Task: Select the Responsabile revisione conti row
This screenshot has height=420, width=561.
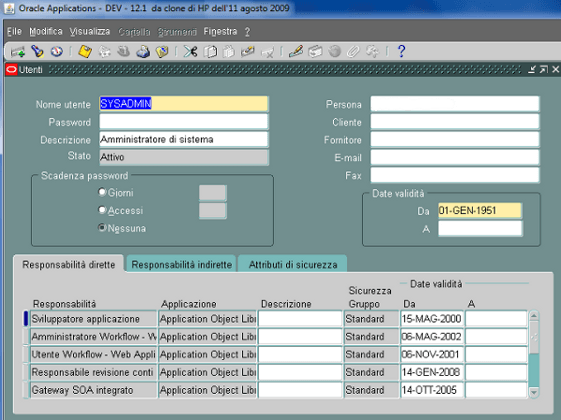Action: (94, 372)
